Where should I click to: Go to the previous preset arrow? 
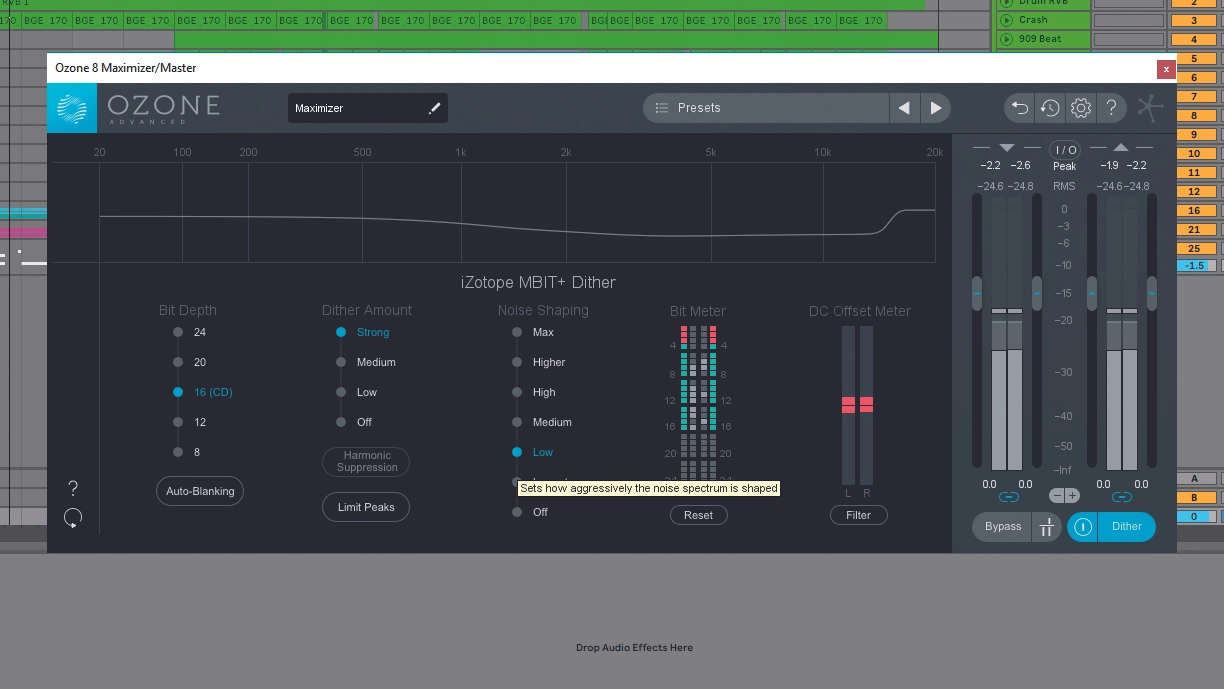pos(904,108)
